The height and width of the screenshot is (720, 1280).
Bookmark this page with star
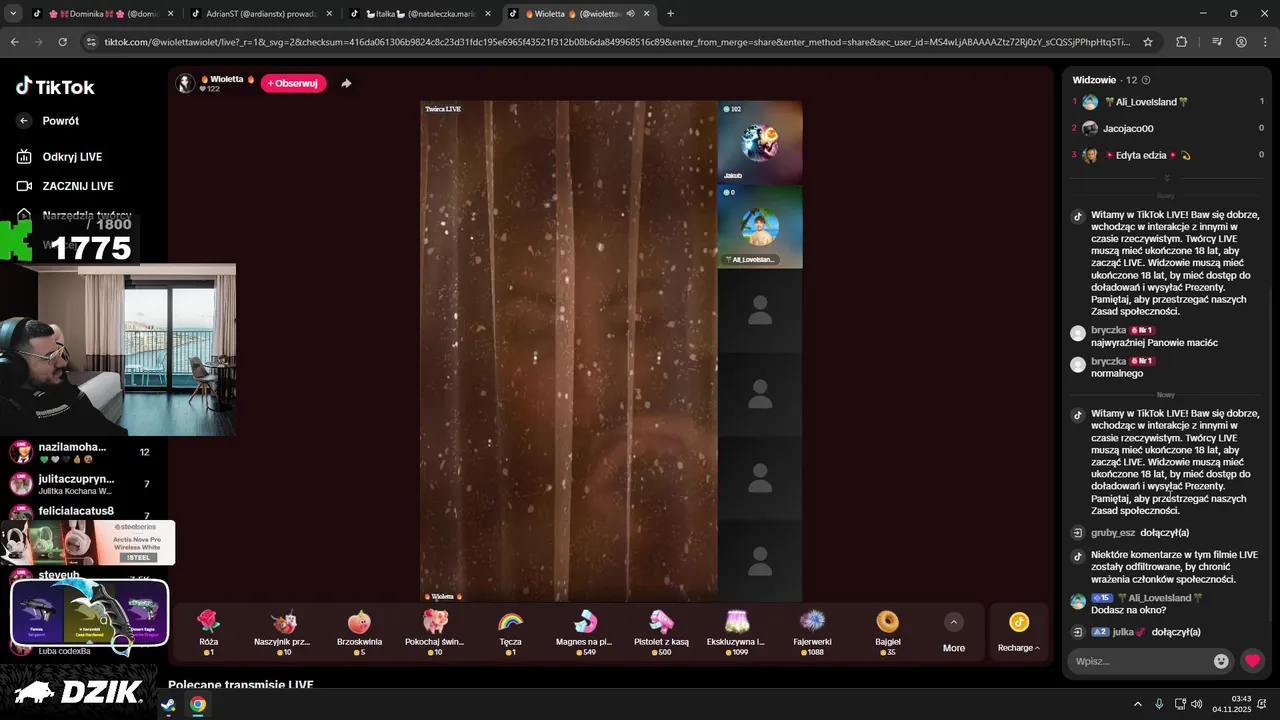tap(1148, 42)
